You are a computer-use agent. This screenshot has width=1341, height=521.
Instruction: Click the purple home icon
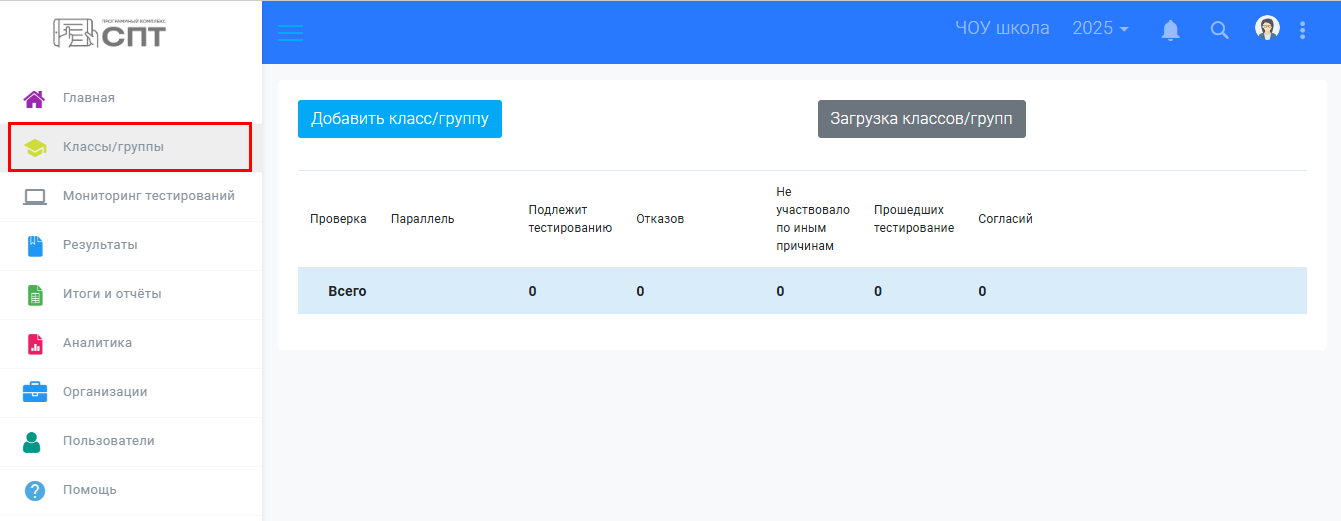(34, 98)
